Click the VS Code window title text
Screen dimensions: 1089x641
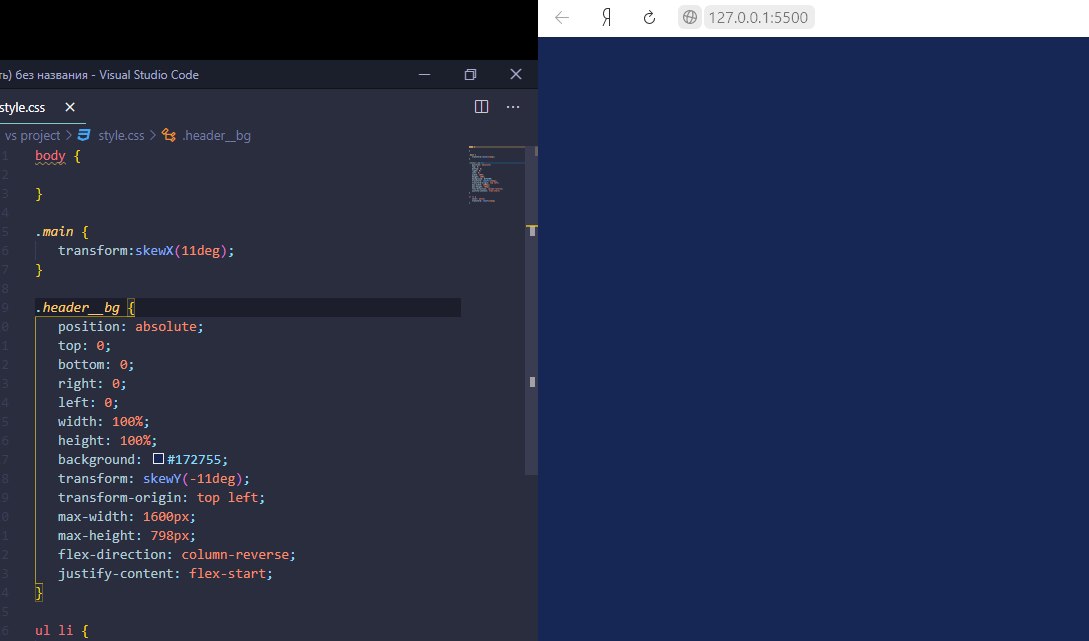(99, 74)
